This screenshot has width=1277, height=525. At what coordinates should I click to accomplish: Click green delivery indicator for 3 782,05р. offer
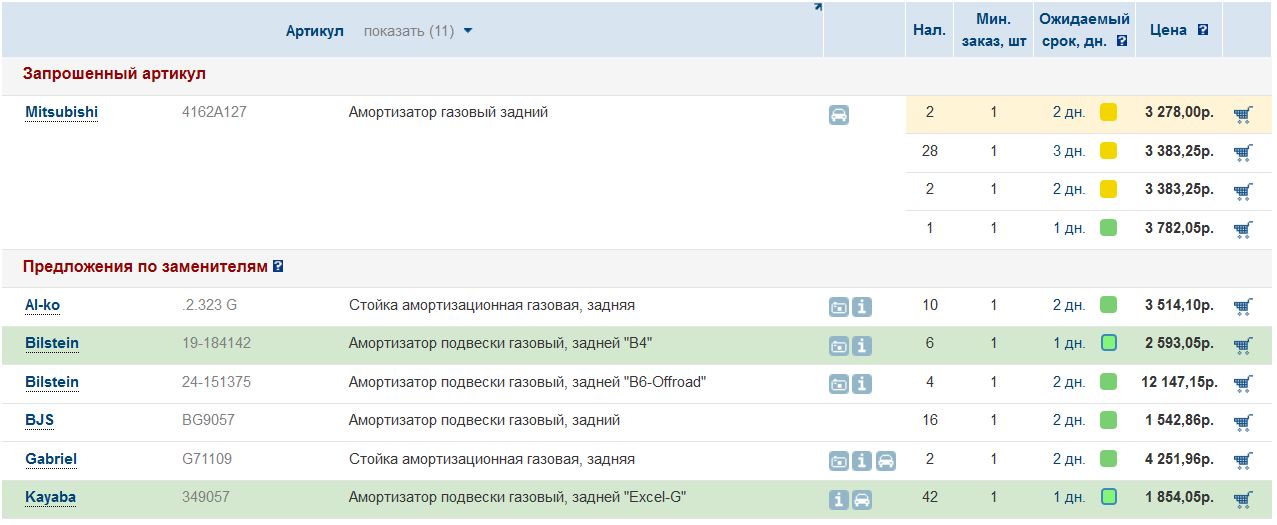click(x=1108, y=228)
